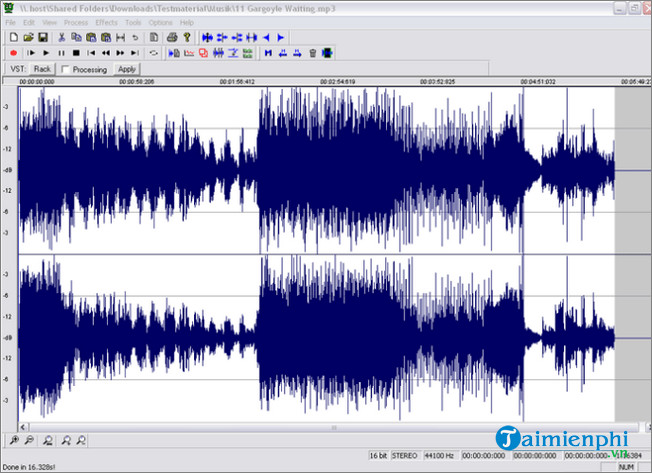Click the trash can delete icon
The image size is (652, 473).
tap(312, 52)
